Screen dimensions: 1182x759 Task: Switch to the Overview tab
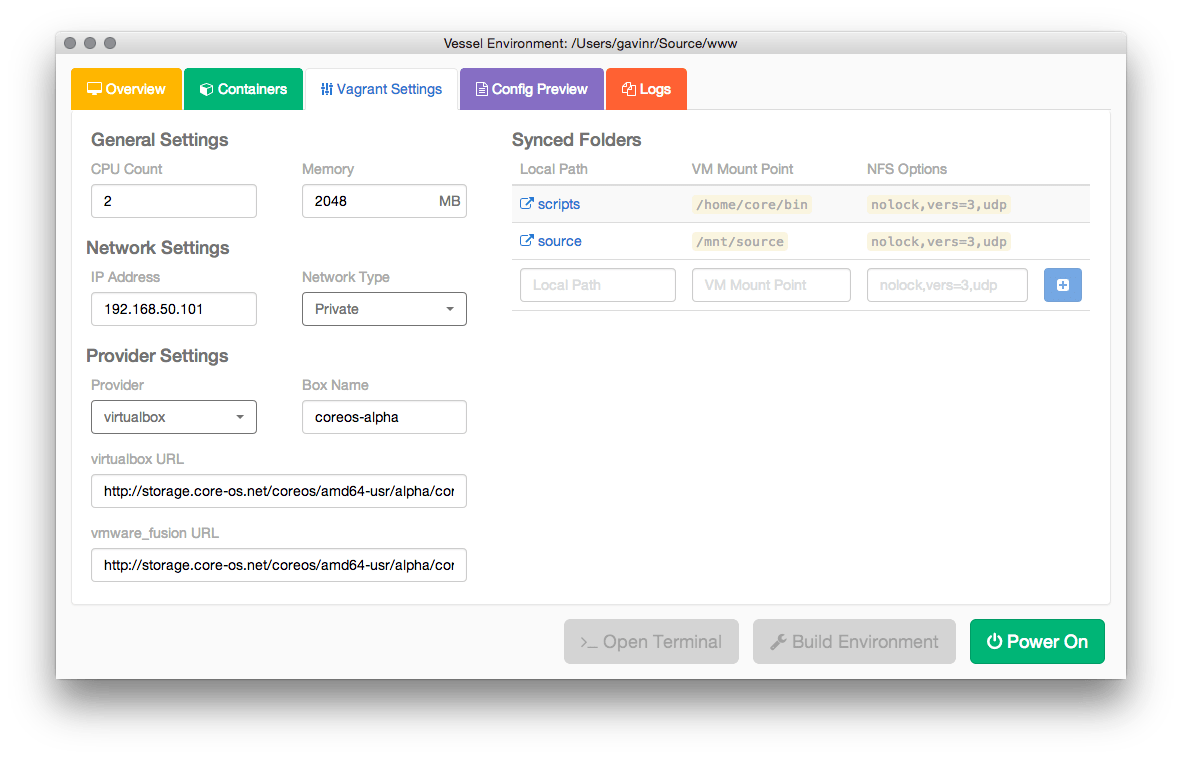pos(127,89)
